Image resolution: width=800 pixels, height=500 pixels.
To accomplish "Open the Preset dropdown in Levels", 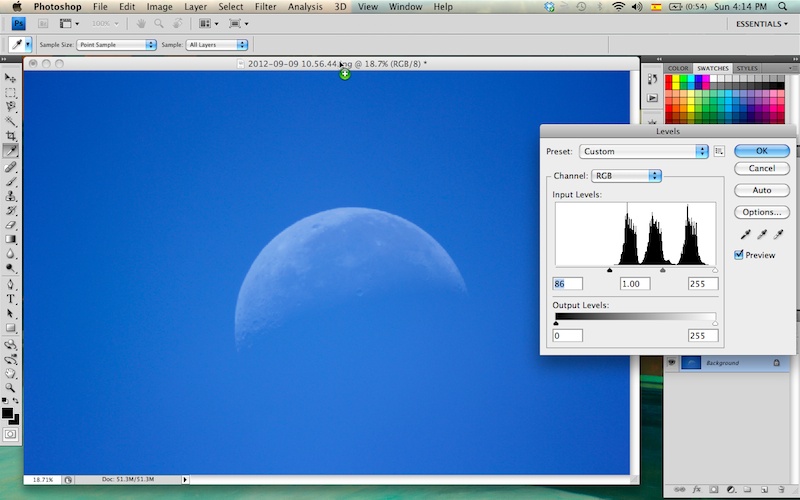I will click(644, 151).
